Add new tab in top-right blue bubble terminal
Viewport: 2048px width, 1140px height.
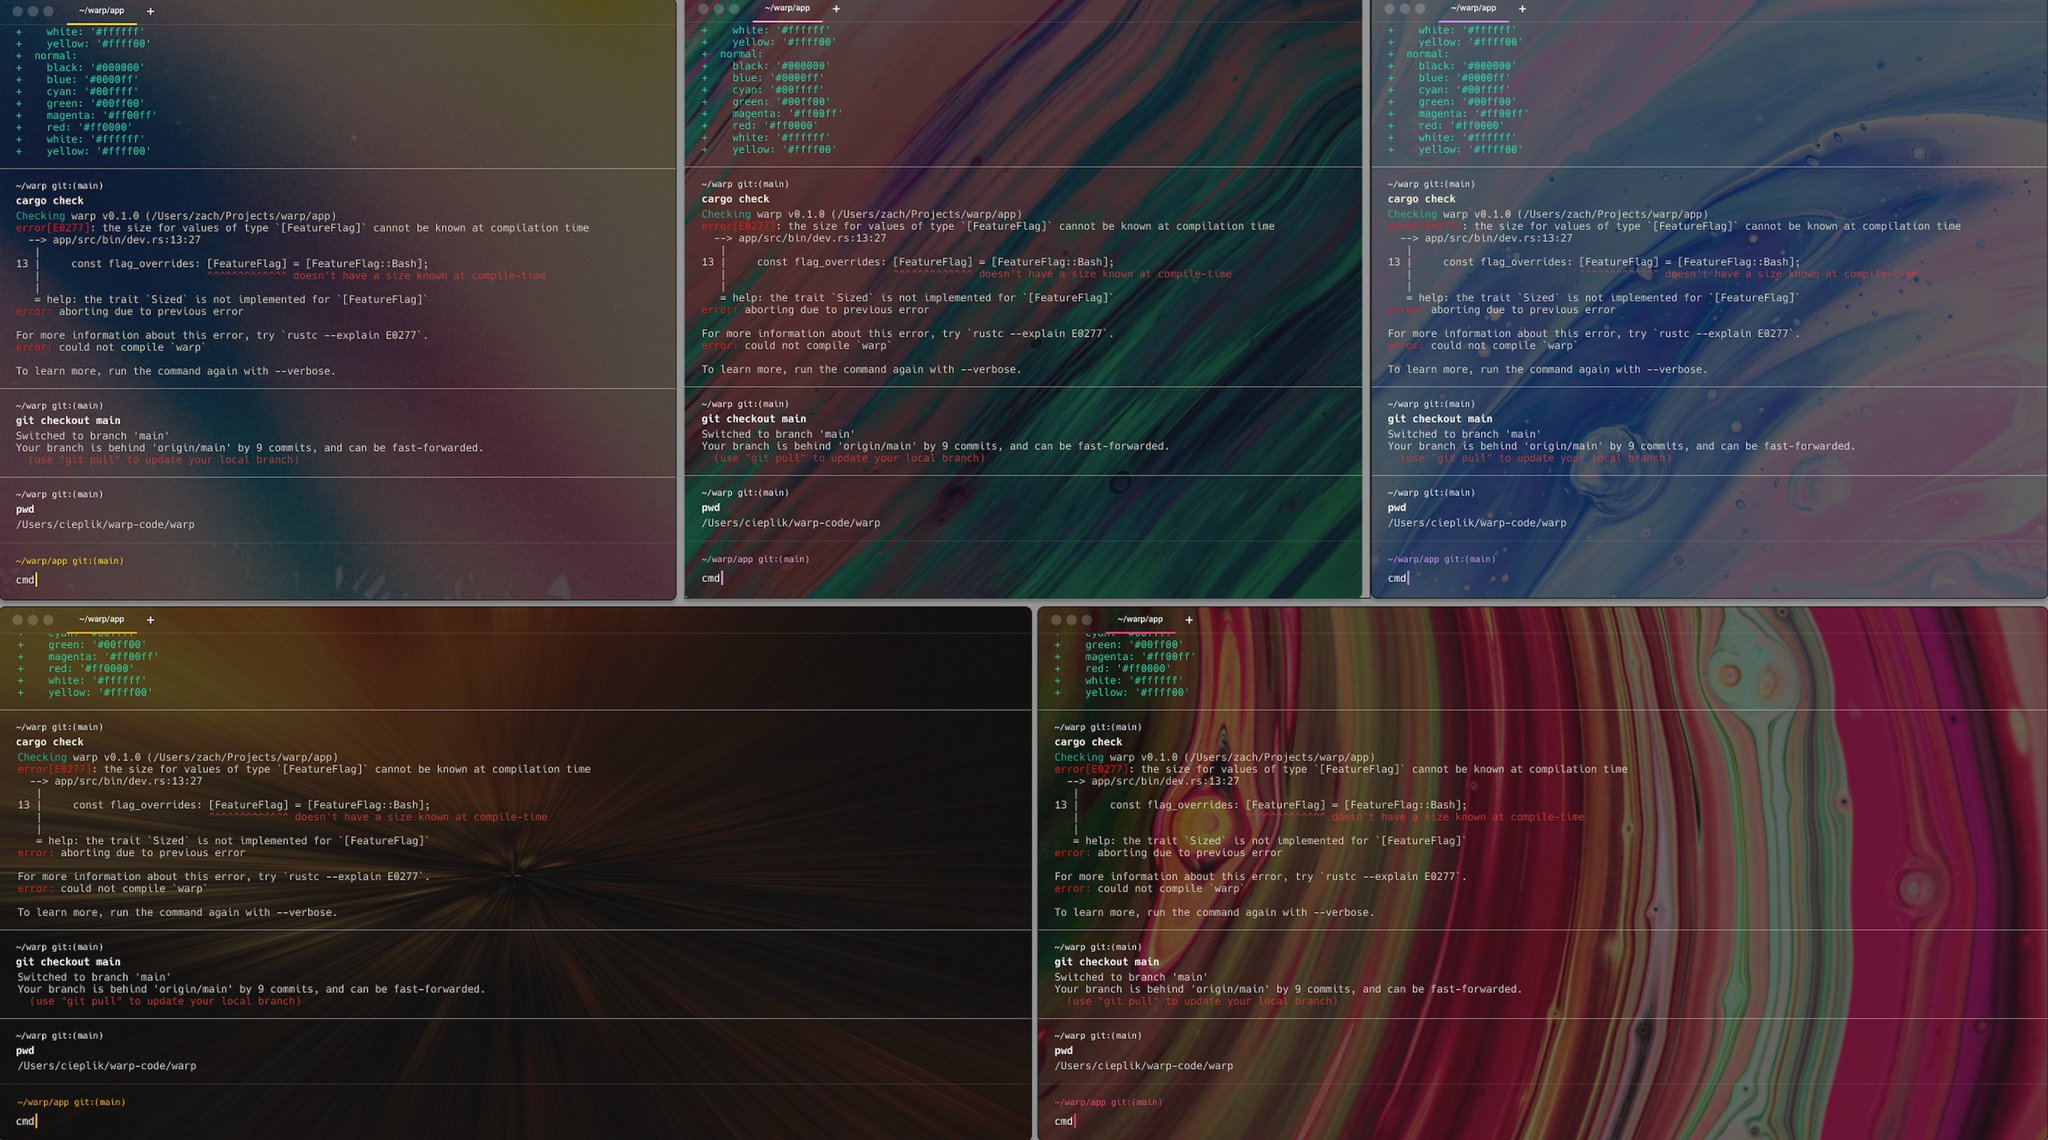coord(1522,9)
